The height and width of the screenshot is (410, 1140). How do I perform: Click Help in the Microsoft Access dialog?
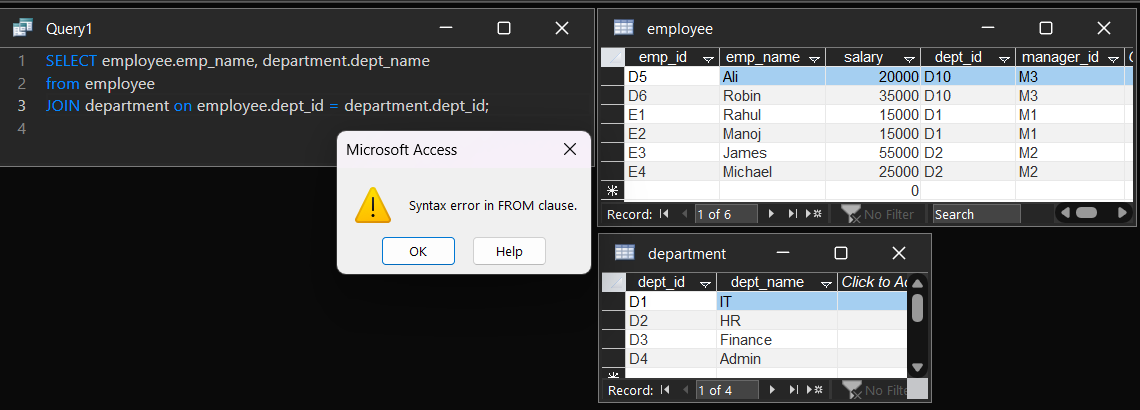click(509, 251)
